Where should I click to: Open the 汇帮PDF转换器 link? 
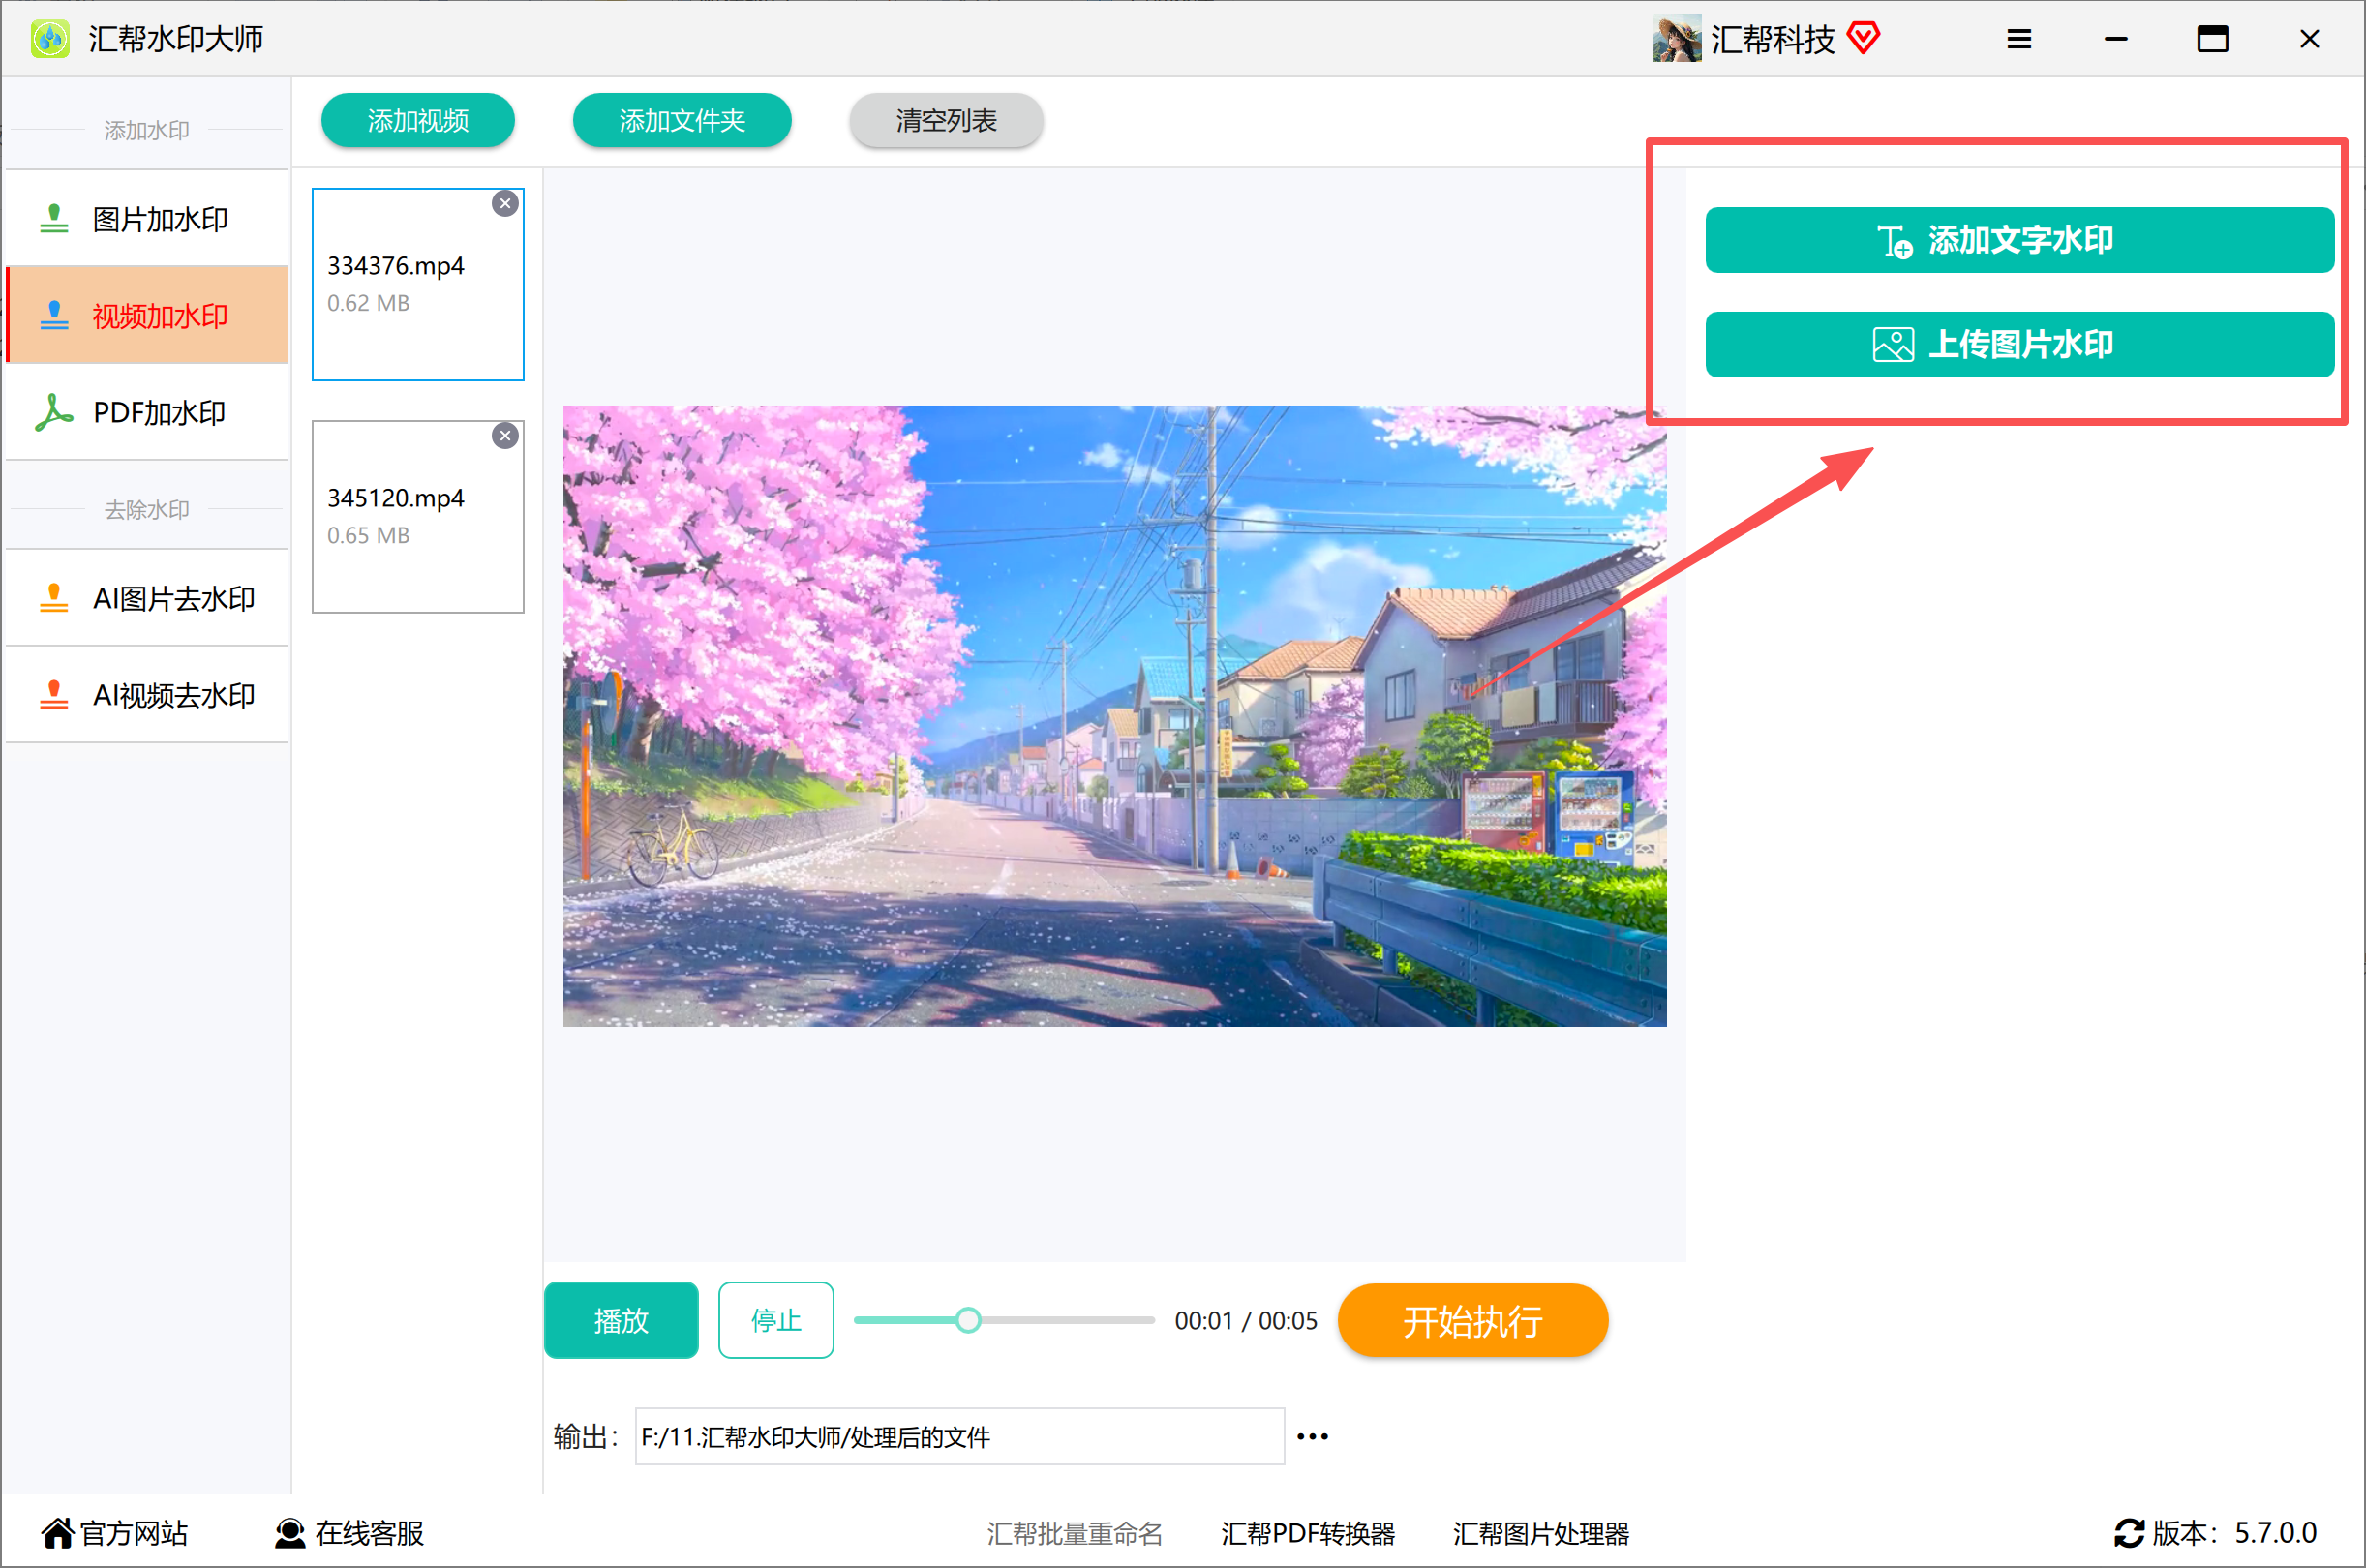tap(1308, 1534)
